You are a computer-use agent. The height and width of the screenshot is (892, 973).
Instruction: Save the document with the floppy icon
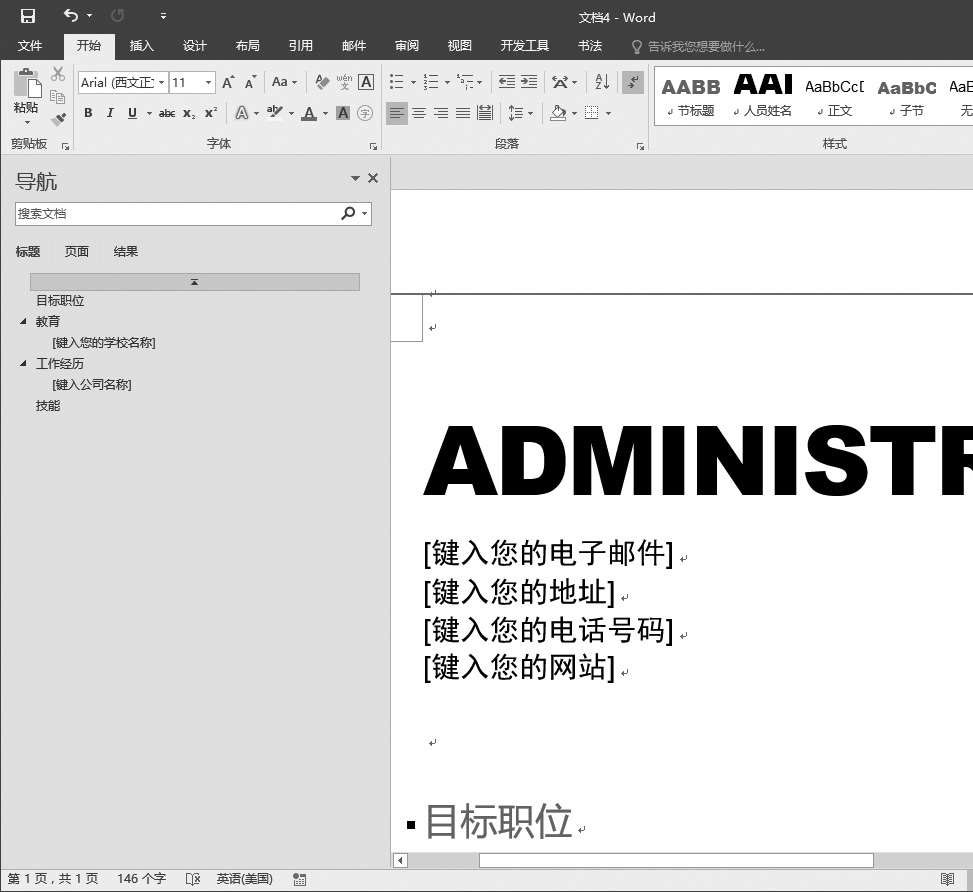pyautogui.click(x=27, y=16)
